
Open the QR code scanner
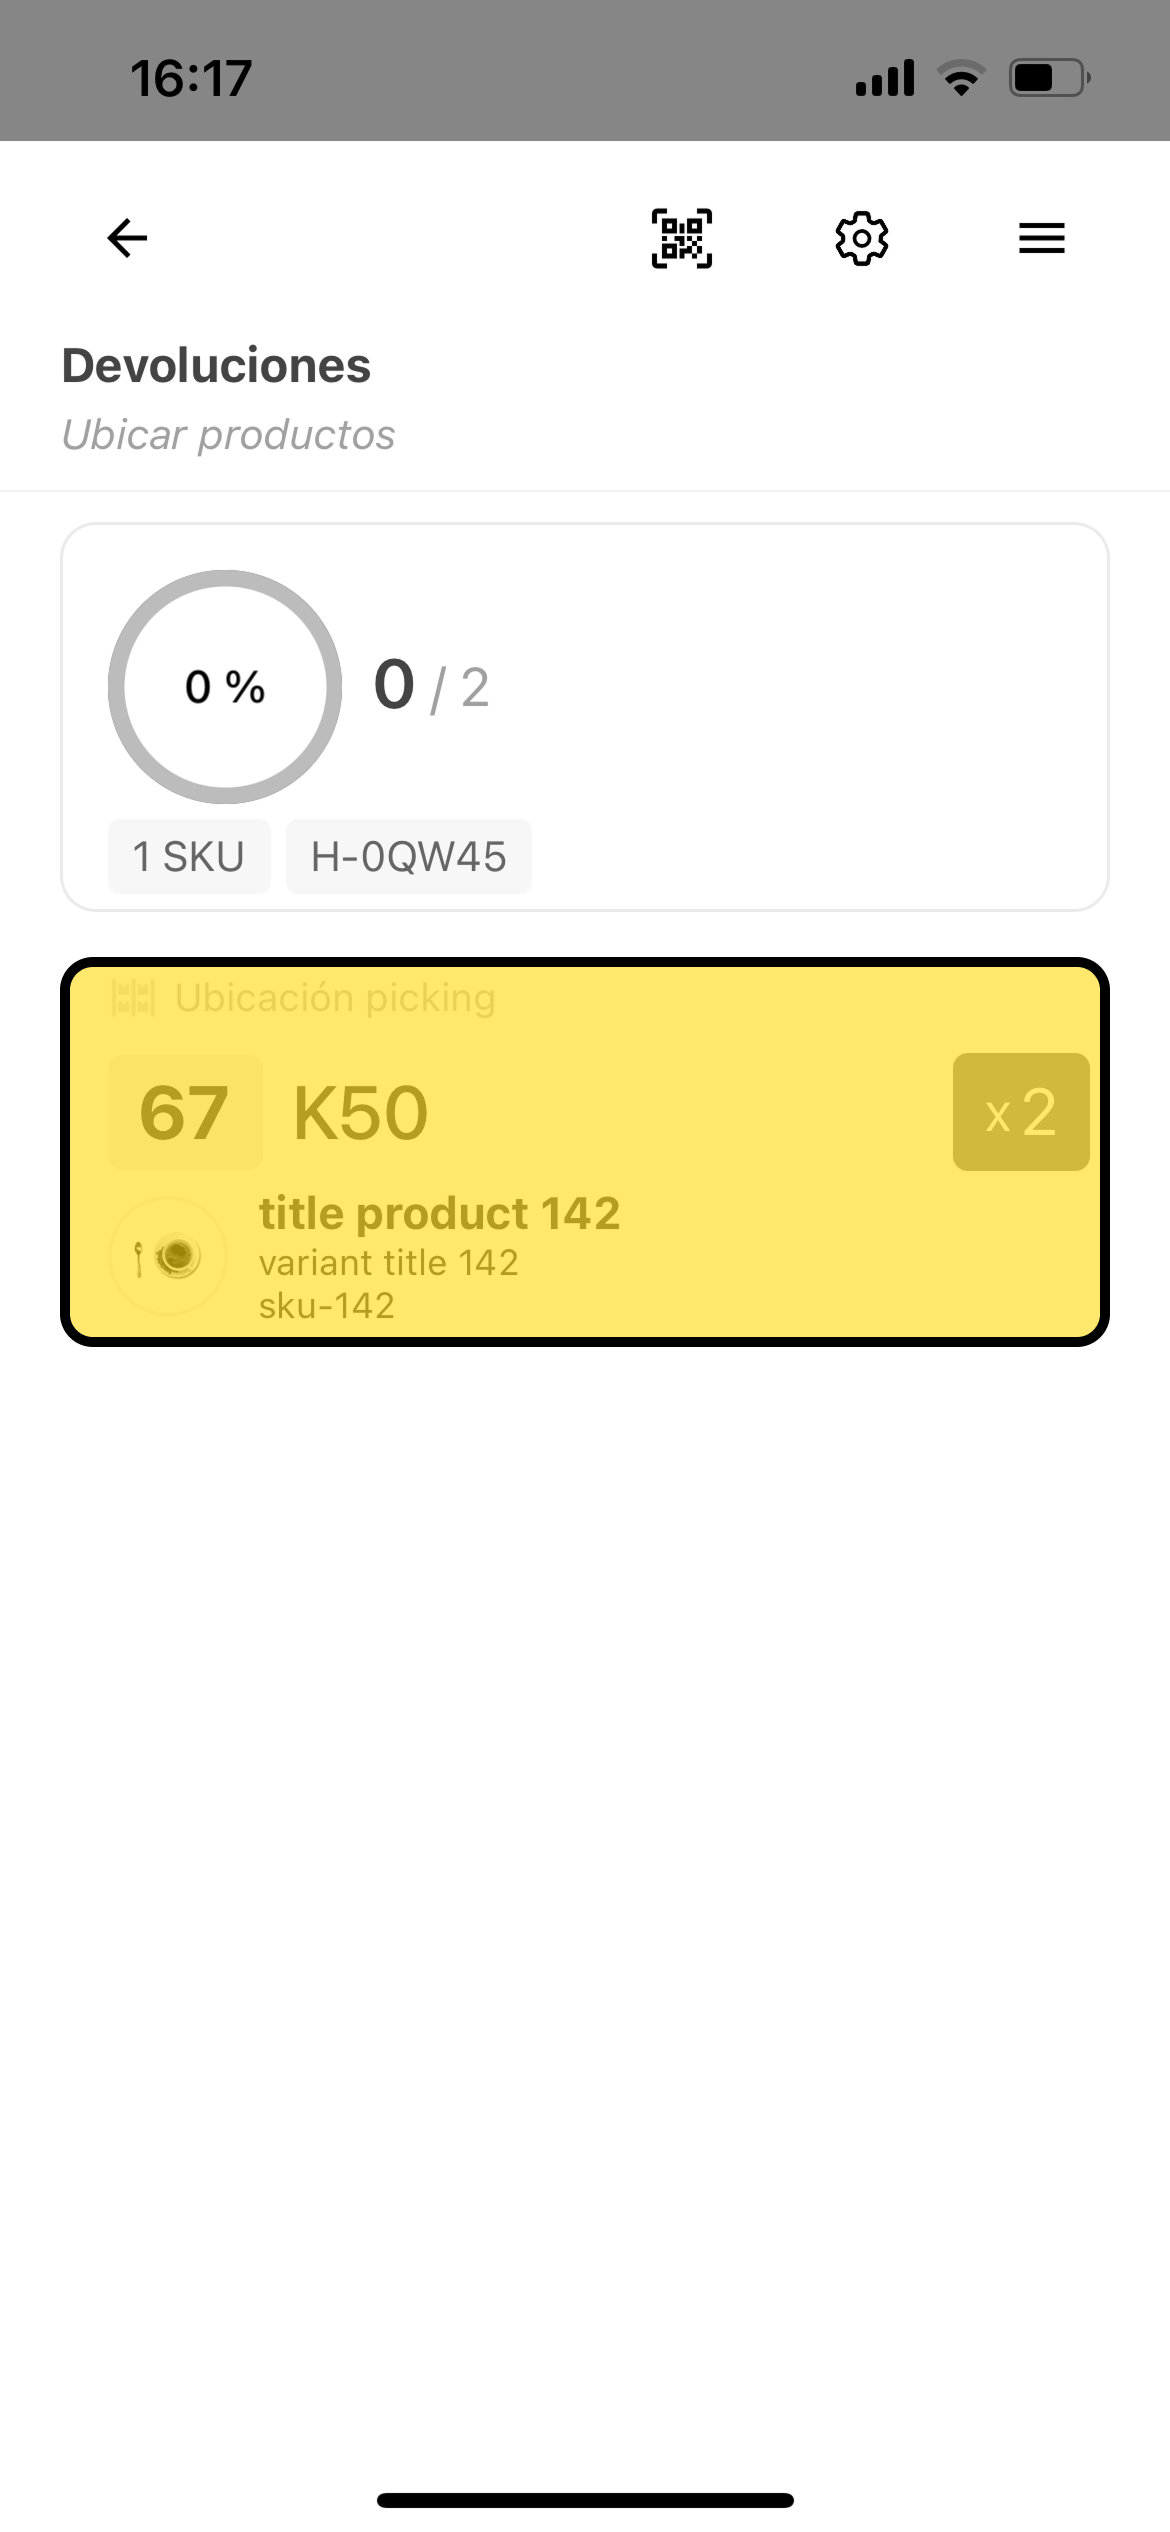682,238
